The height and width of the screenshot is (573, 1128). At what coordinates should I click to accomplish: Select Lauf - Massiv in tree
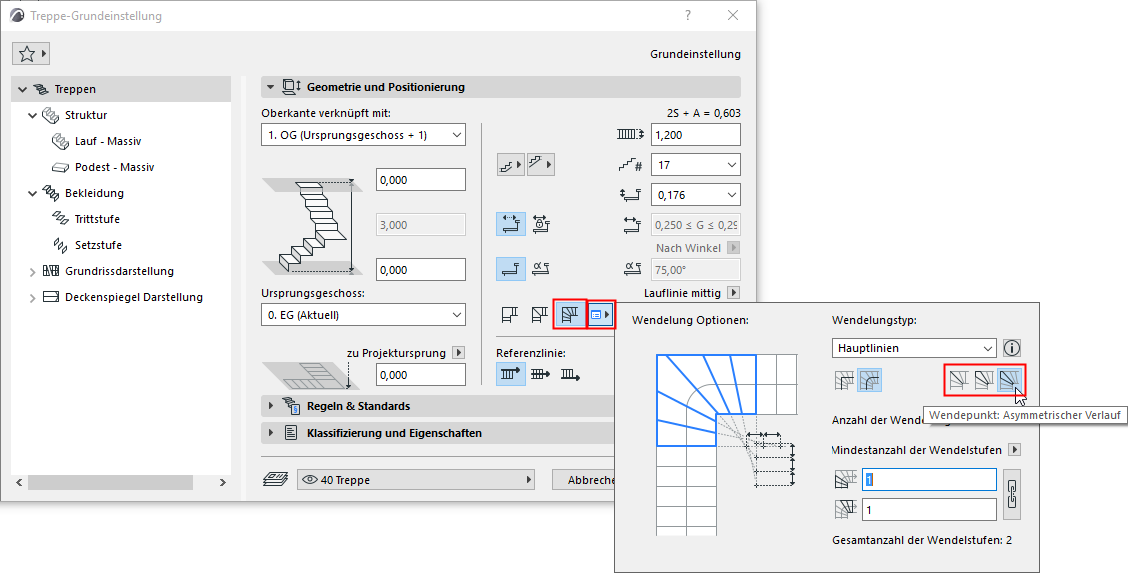[x=108, y=141]
